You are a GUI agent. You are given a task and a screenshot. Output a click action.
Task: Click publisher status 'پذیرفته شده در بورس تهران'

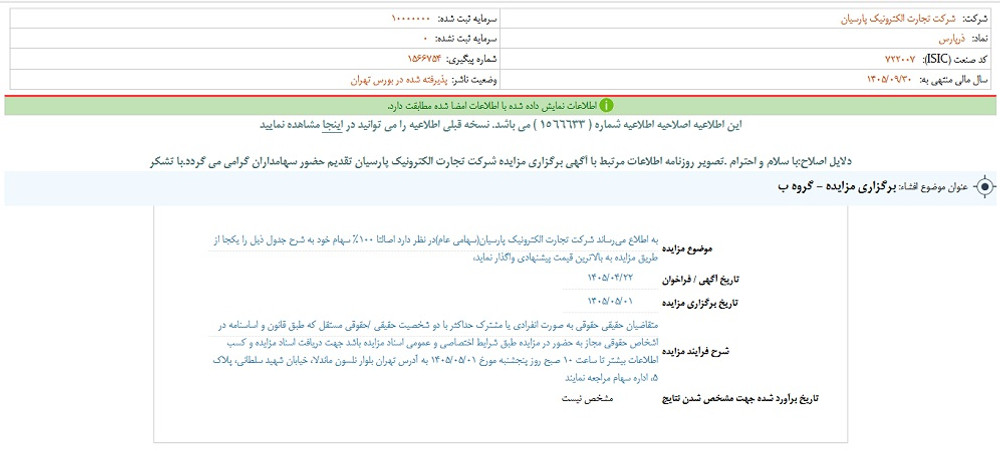click(x=399, y=80)
